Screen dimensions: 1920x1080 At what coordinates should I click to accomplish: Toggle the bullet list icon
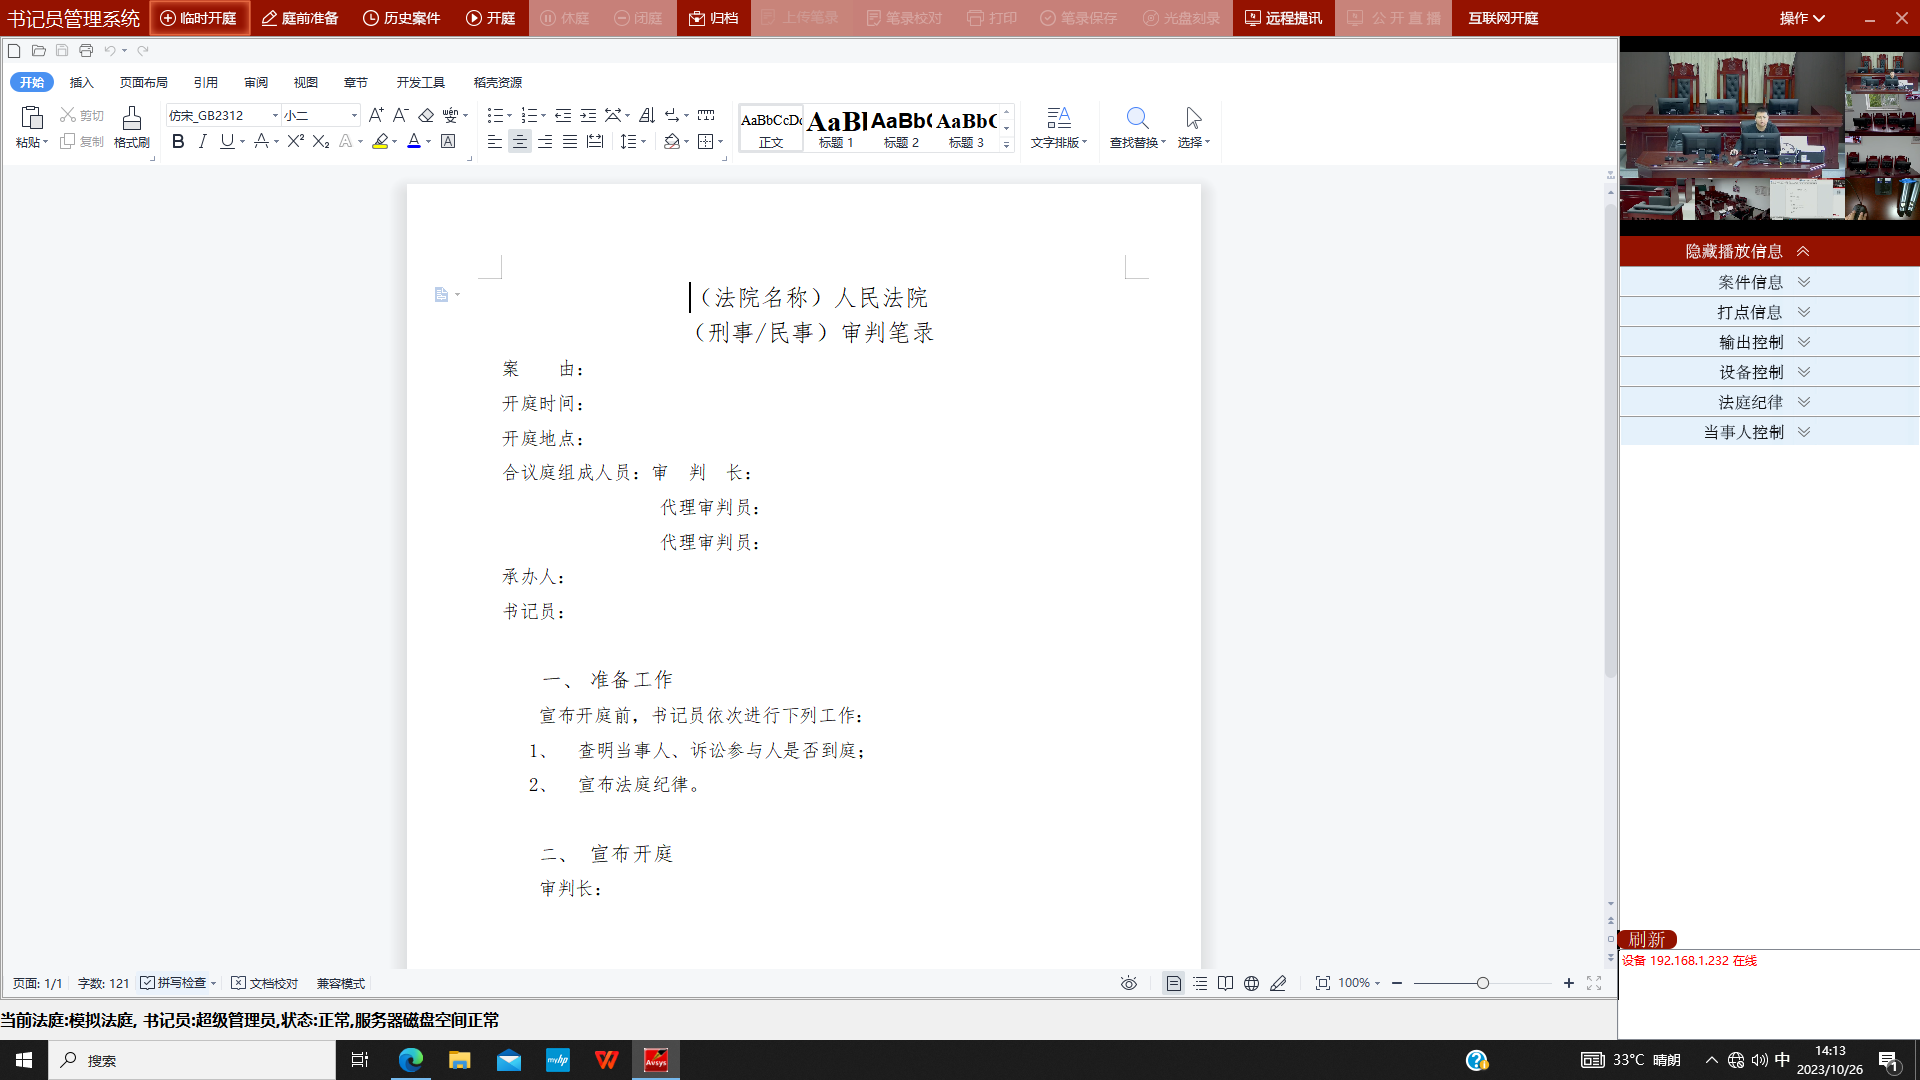pyautogui.click(x=494, y=114)
